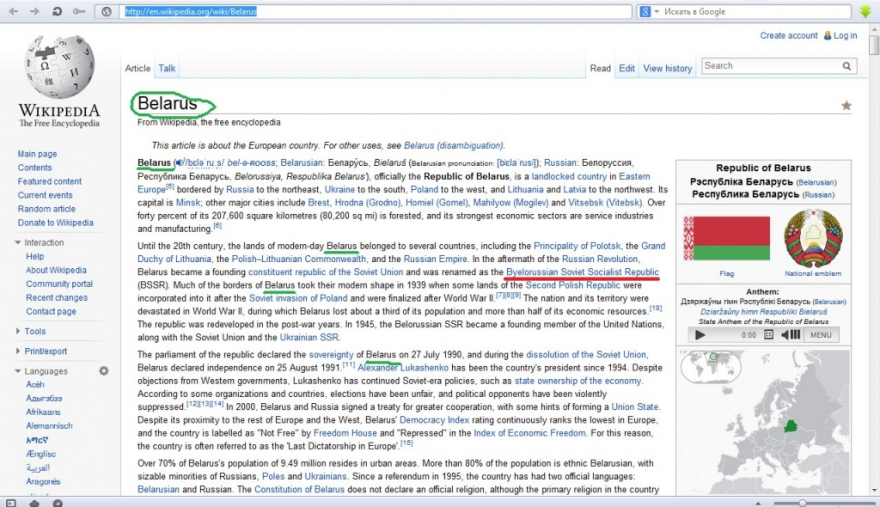This screenshot has height=507, width=880.
Task: Play pronunciation audio speaker icon beside Belarus
Action: (x=178, y=162)
